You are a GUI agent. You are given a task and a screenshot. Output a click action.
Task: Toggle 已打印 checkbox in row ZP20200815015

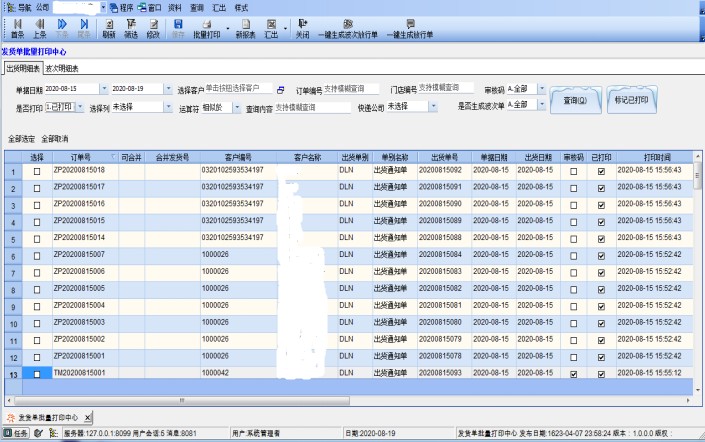tap(601, 222)
